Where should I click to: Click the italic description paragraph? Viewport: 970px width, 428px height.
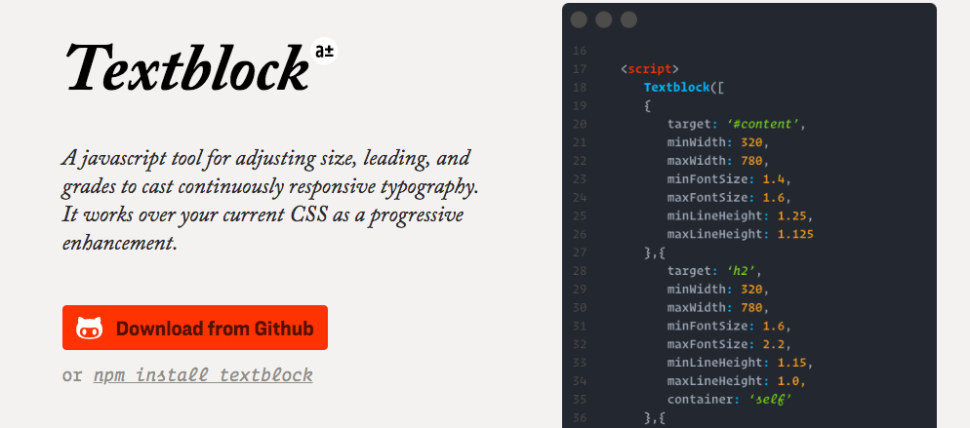coord(270,201)
